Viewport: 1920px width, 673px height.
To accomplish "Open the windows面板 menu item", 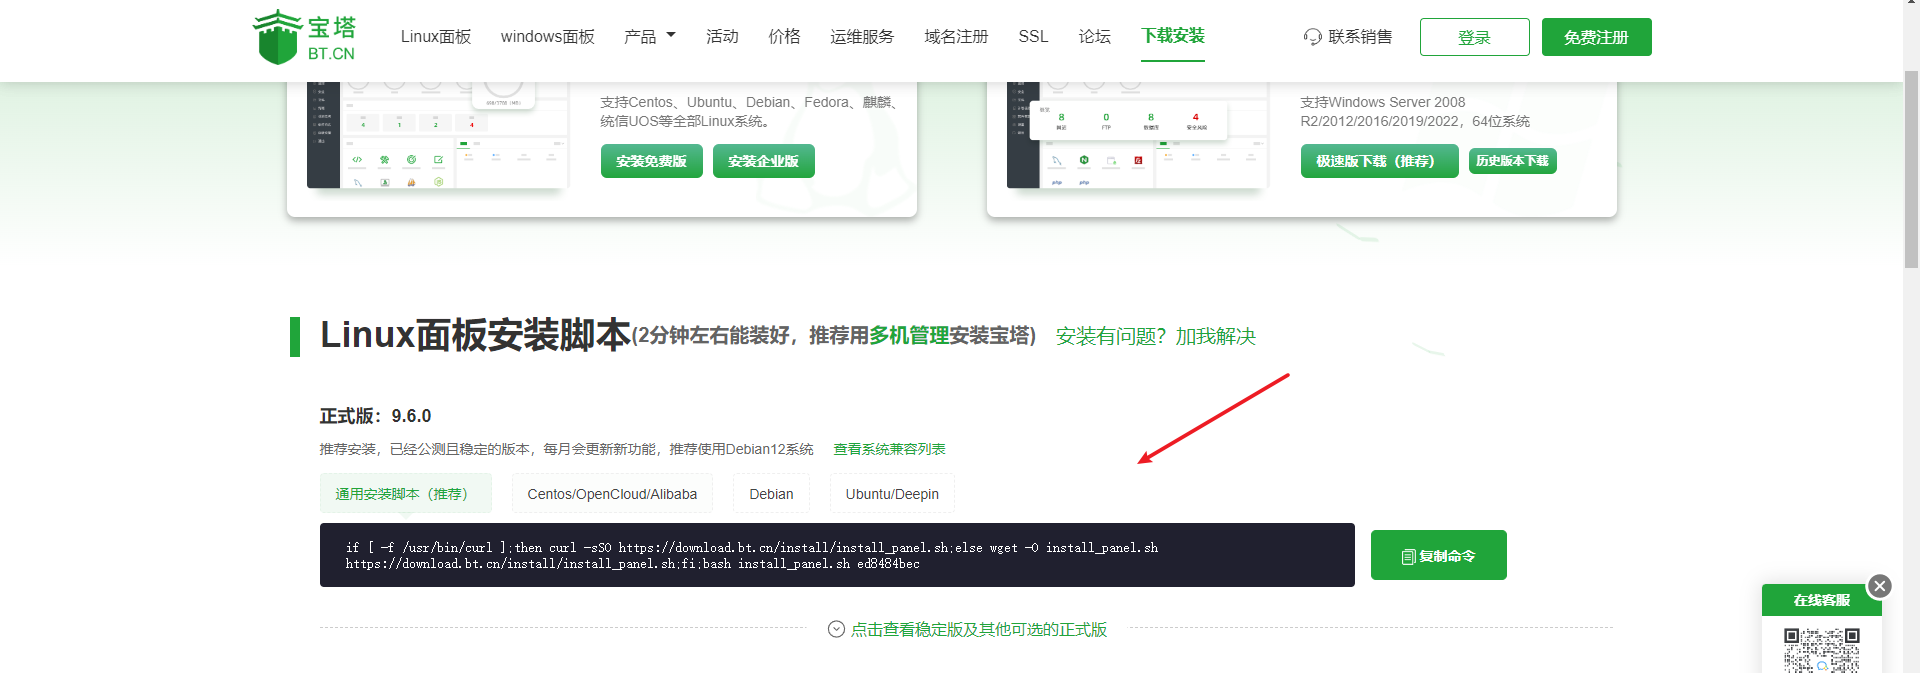I will point(547,37).
